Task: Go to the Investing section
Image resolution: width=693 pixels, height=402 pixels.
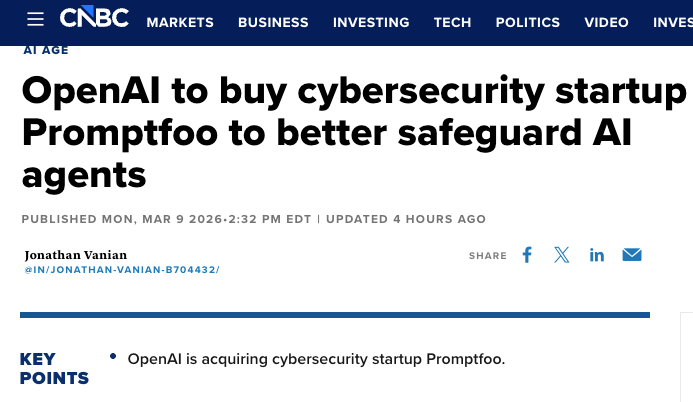Action: click(x=371, y=22)
